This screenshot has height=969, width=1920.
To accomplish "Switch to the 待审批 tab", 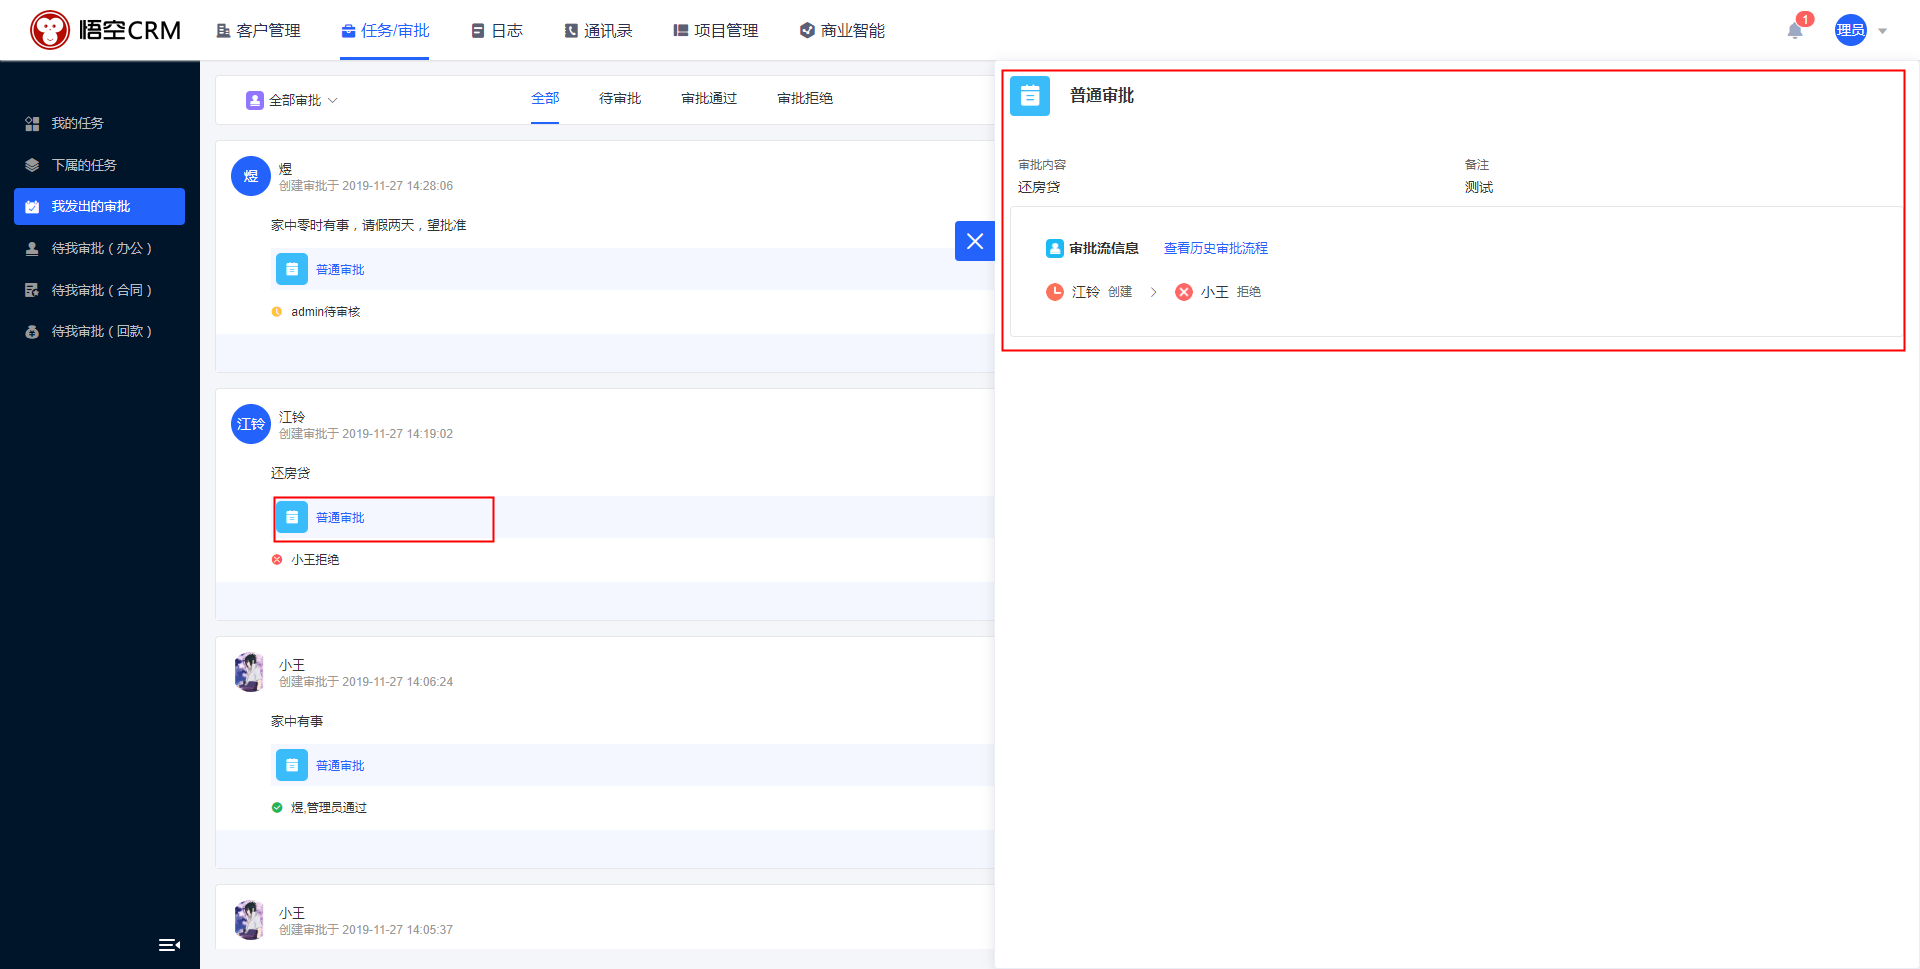I will point(619,98).
